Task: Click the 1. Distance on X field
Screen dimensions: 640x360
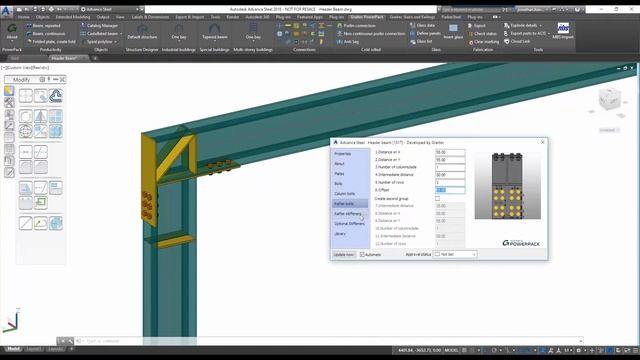Action: (450, 152)
